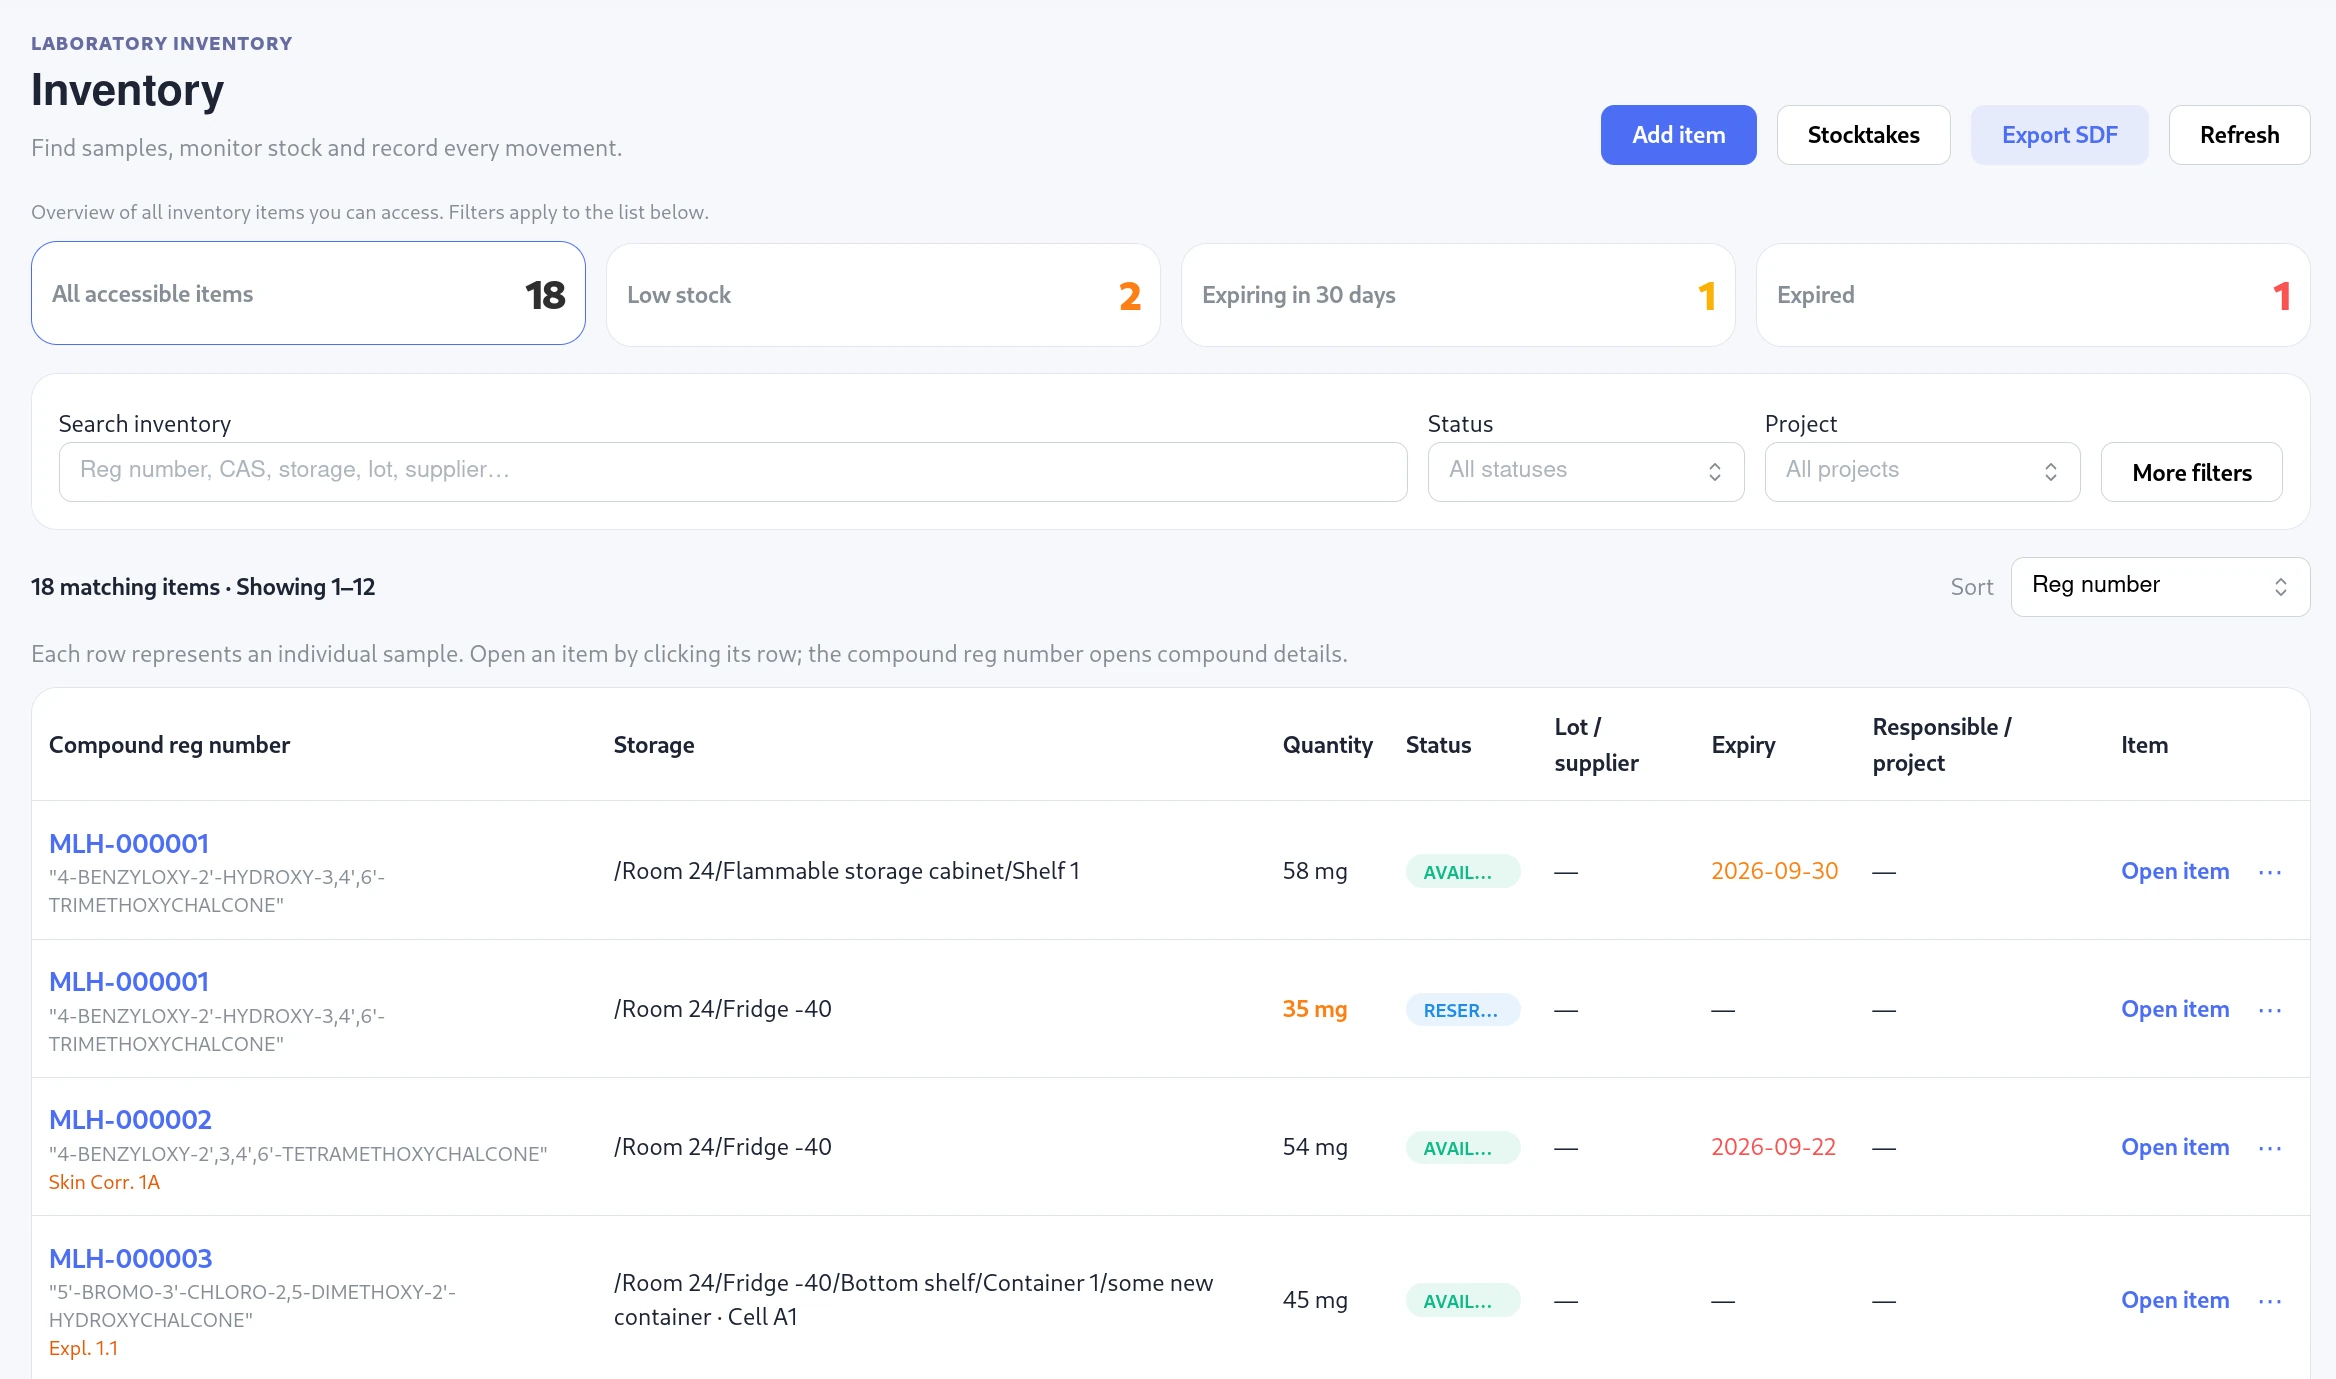Viewport: 2336px width, 1379px height.
Task: Open item for the MLH-000002 row
Action: [2175, 1147]
